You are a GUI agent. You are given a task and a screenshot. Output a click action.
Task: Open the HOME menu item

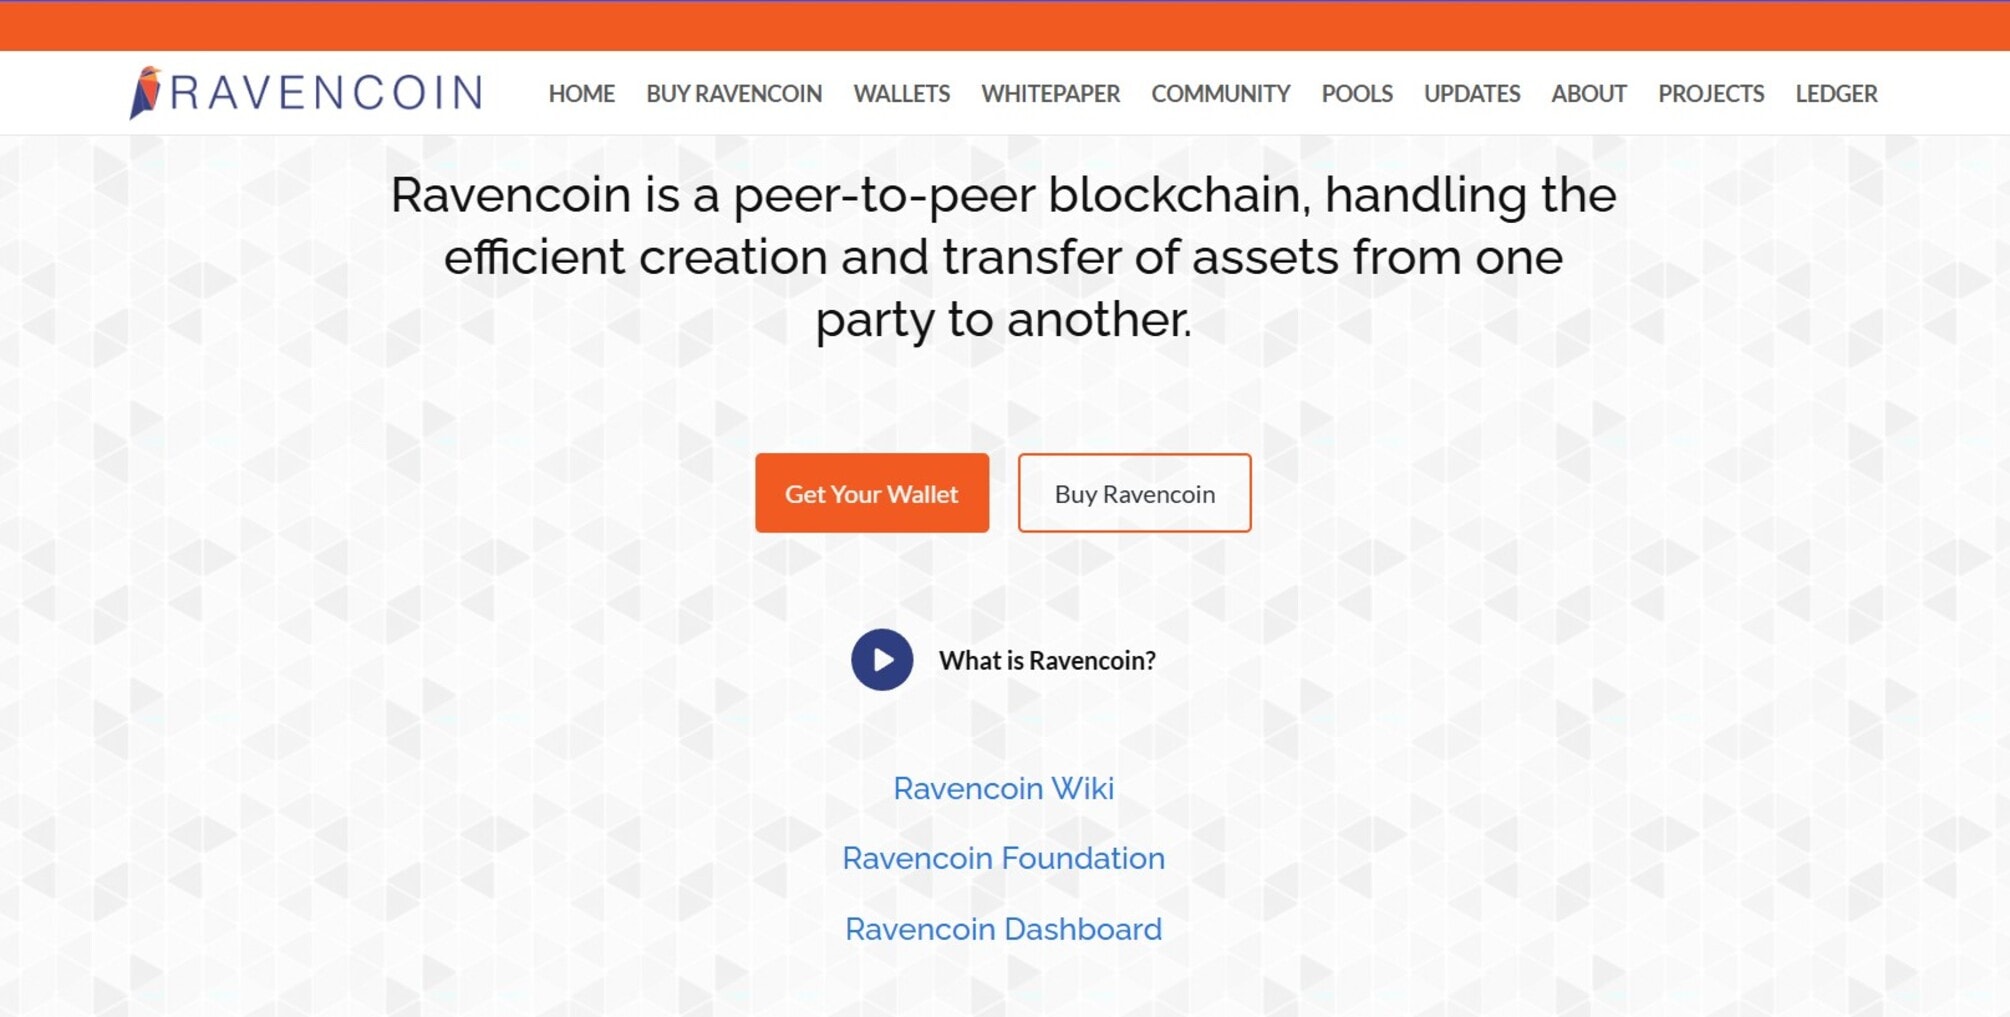[x=581, y=93]
